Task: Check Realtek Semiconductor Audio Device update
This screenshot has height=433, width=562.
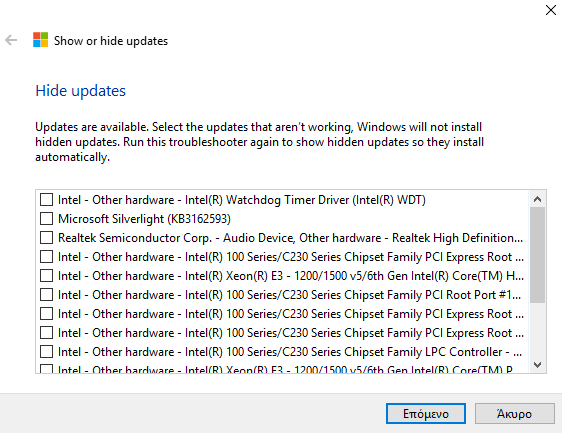Action: [x=47, y=238]
